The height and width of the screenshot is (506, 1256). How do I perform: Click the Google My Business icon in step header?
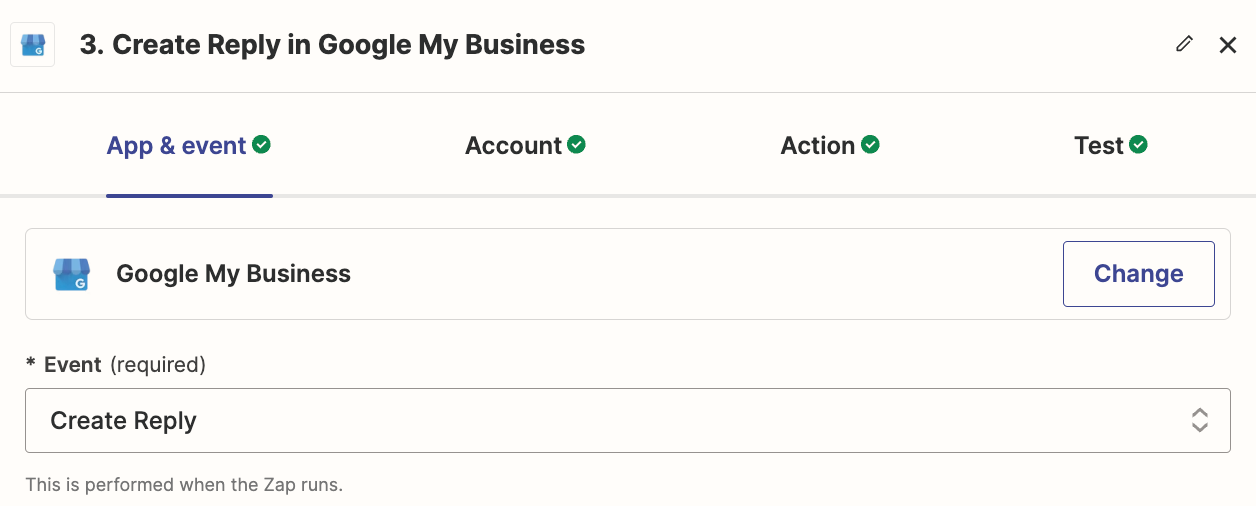click(32, 45)
